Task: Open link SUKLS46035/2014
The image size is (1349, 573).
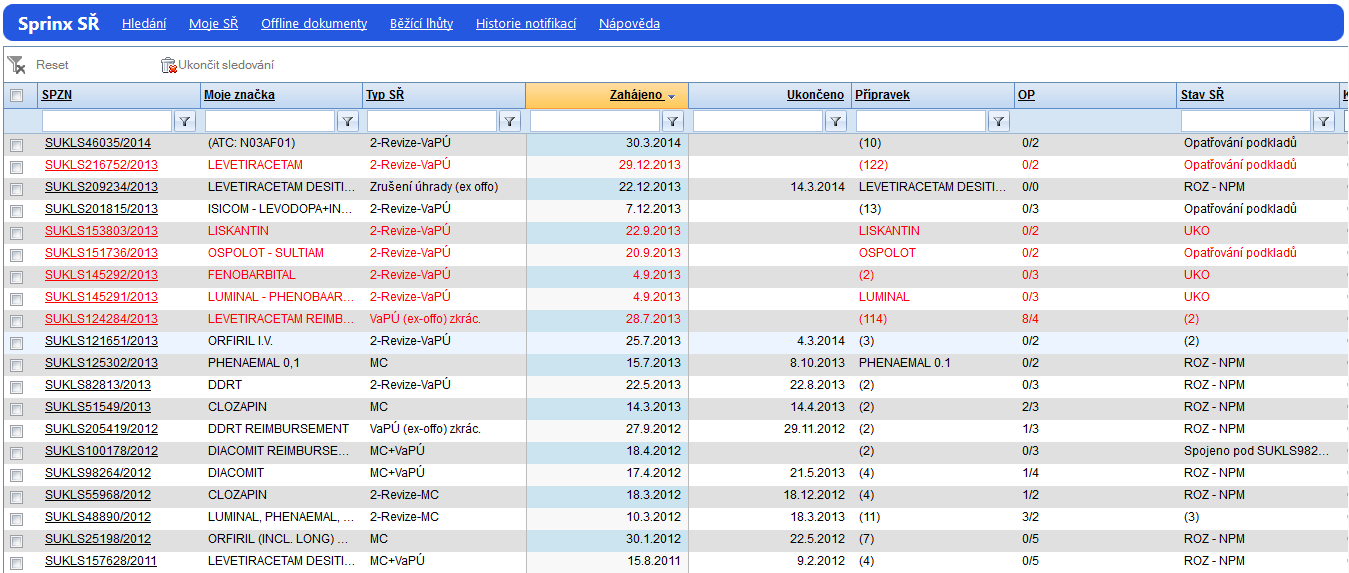Action: (98, 143)
